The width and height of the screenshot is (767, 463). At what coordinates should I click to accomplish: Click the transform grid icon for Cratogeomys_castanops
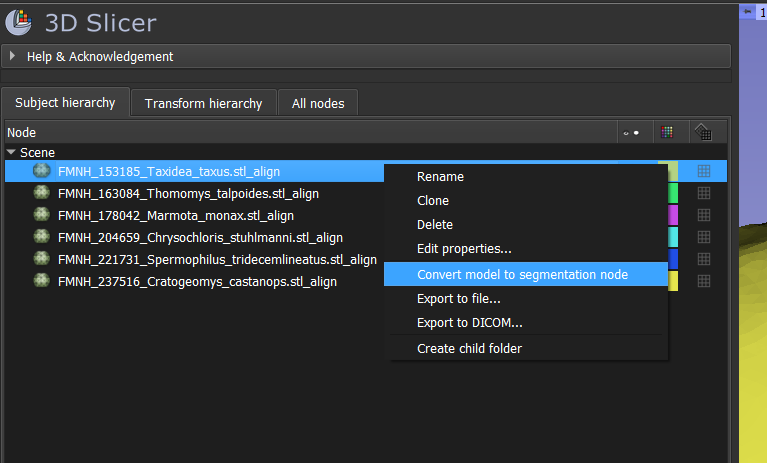(x=704, y=281)
